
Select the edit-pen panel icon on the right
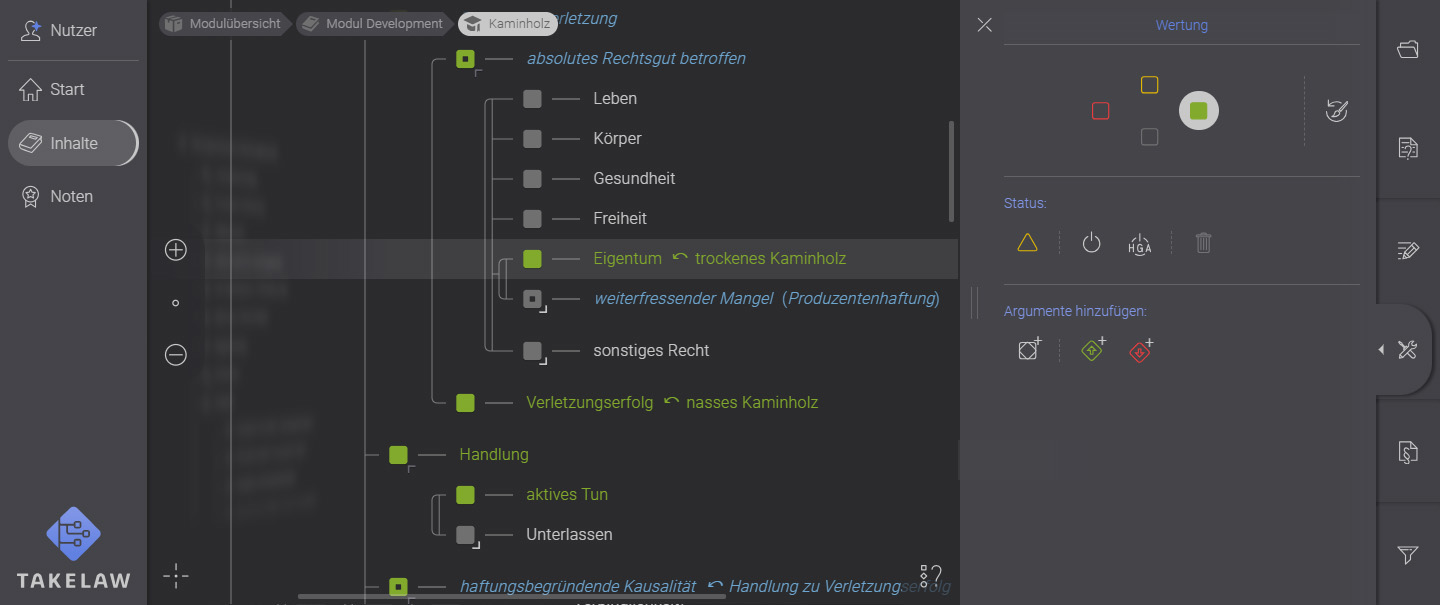point(1407,250)
